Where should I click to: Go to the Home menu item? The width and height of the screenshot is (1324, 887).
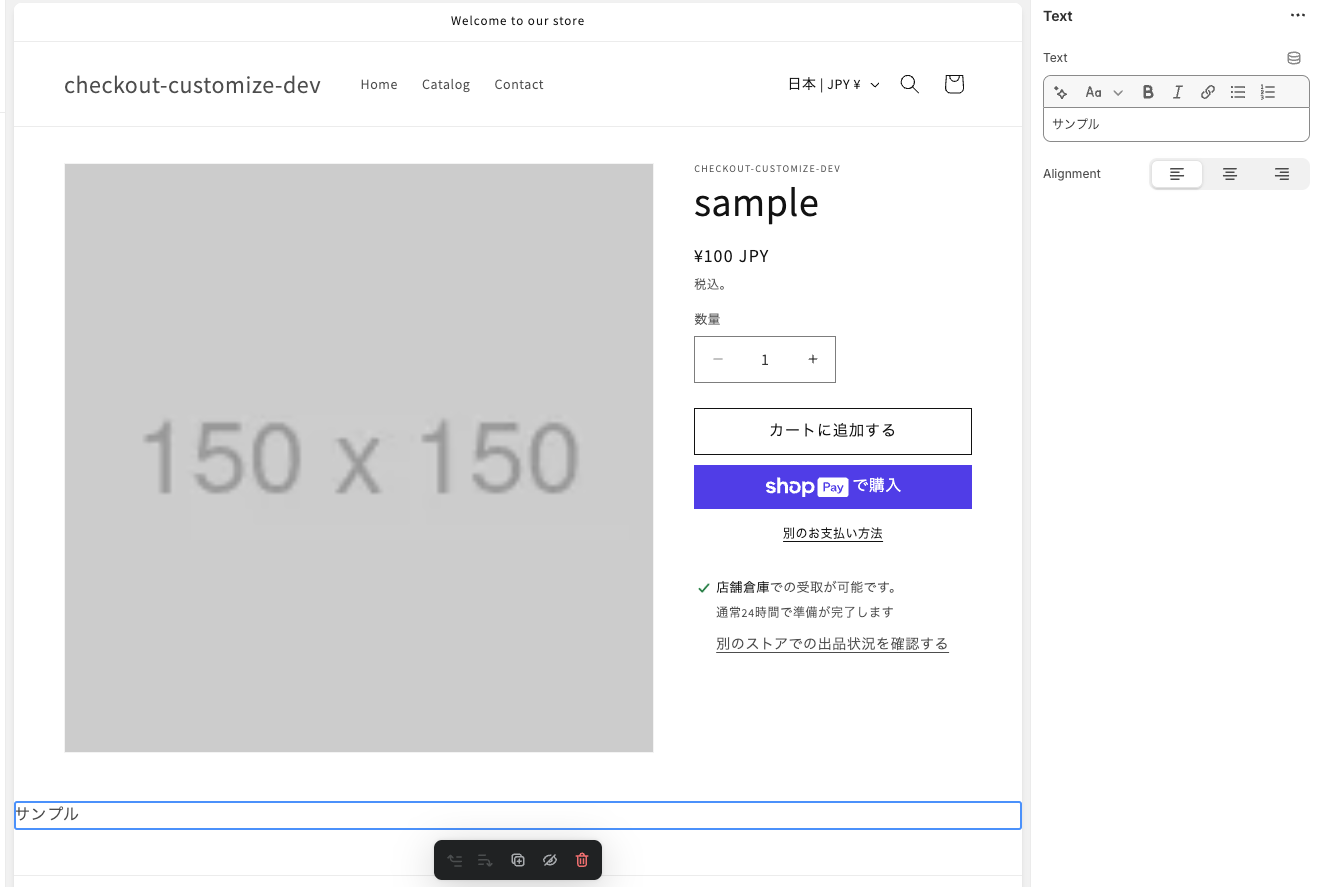pyautogui.click(x=379, y=85)
